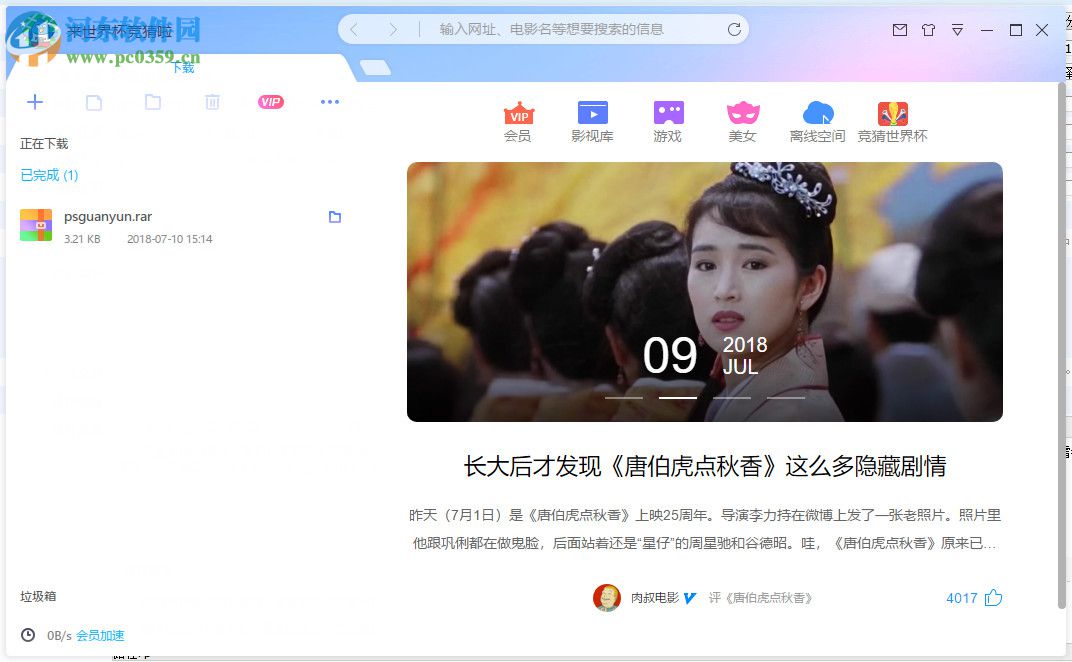
Task: Open containing folder of psguanyun.rar
Action: 335,216
